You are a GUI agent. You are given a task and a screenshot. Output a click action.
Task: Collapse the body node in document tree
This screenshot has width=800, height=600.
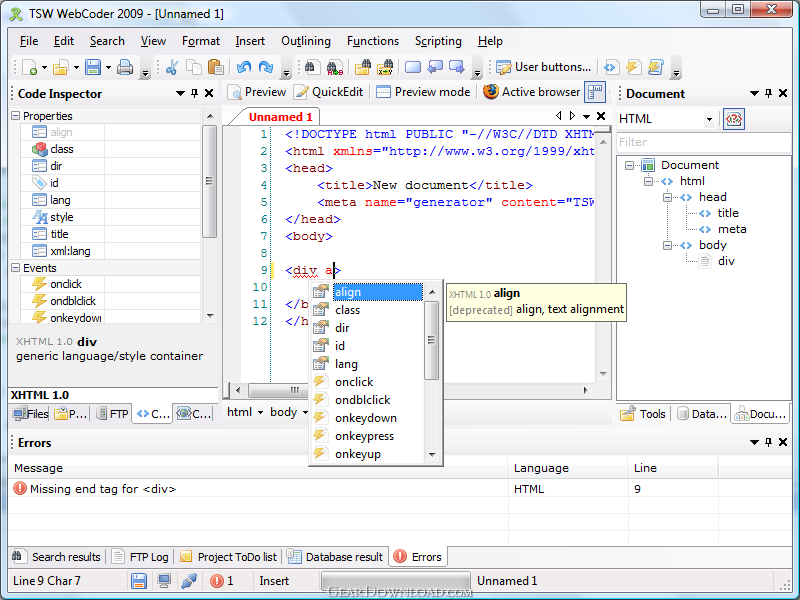pos(667,245)
